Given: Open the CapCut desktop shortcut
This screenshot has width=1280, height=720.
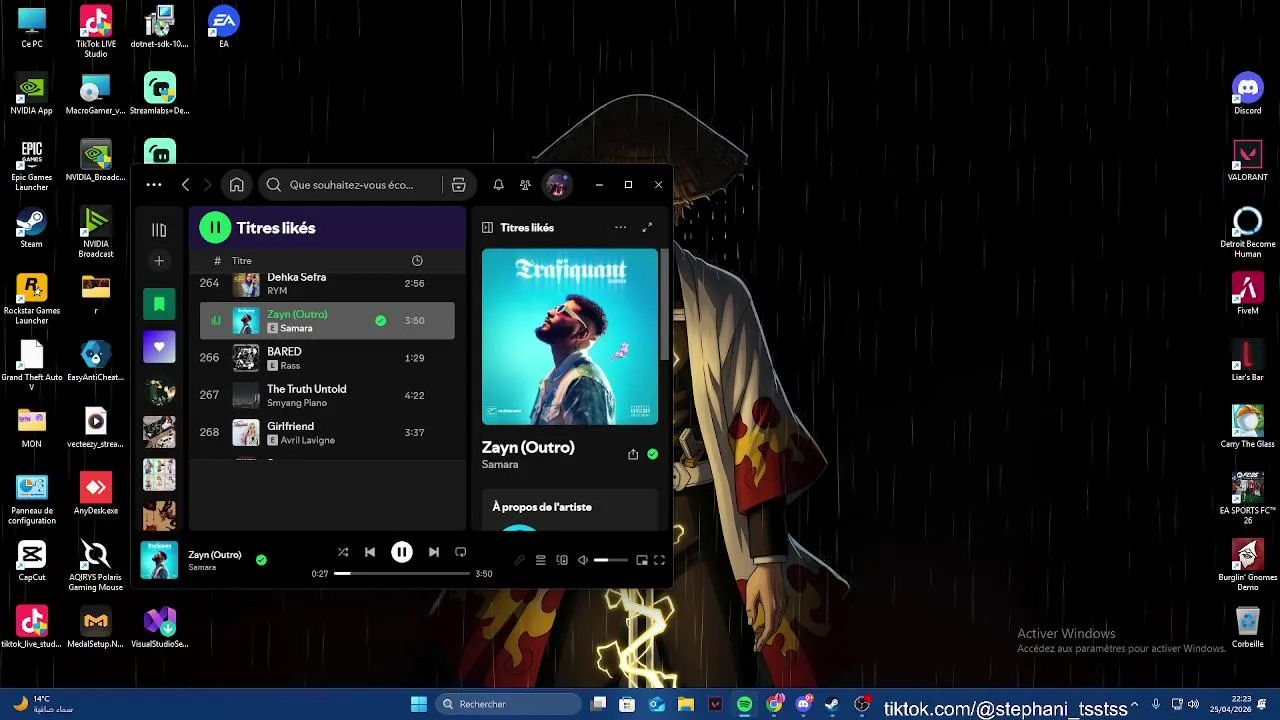Looking at the screenshot, I should pyautogui.click(x=32, y=560).
